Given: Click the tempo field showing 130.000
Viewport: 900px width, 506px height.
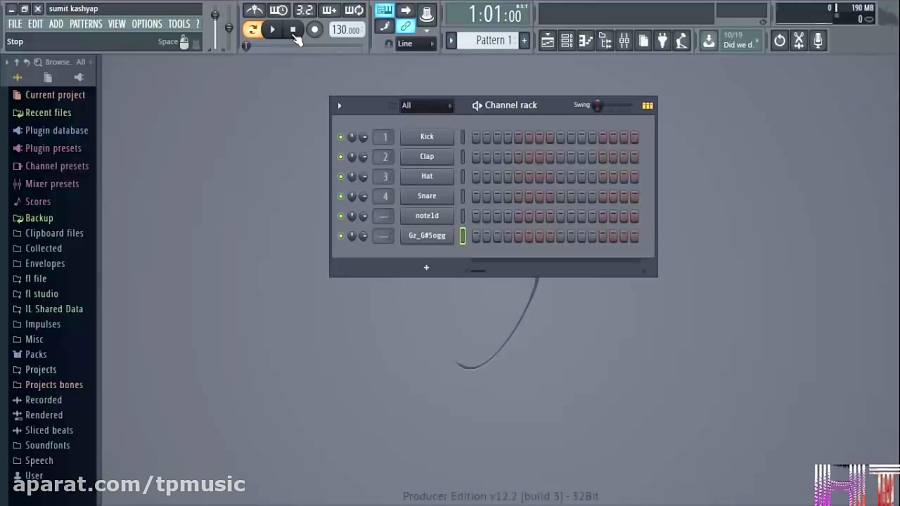Looking at the screenshot, I should (x=347, y=30).
